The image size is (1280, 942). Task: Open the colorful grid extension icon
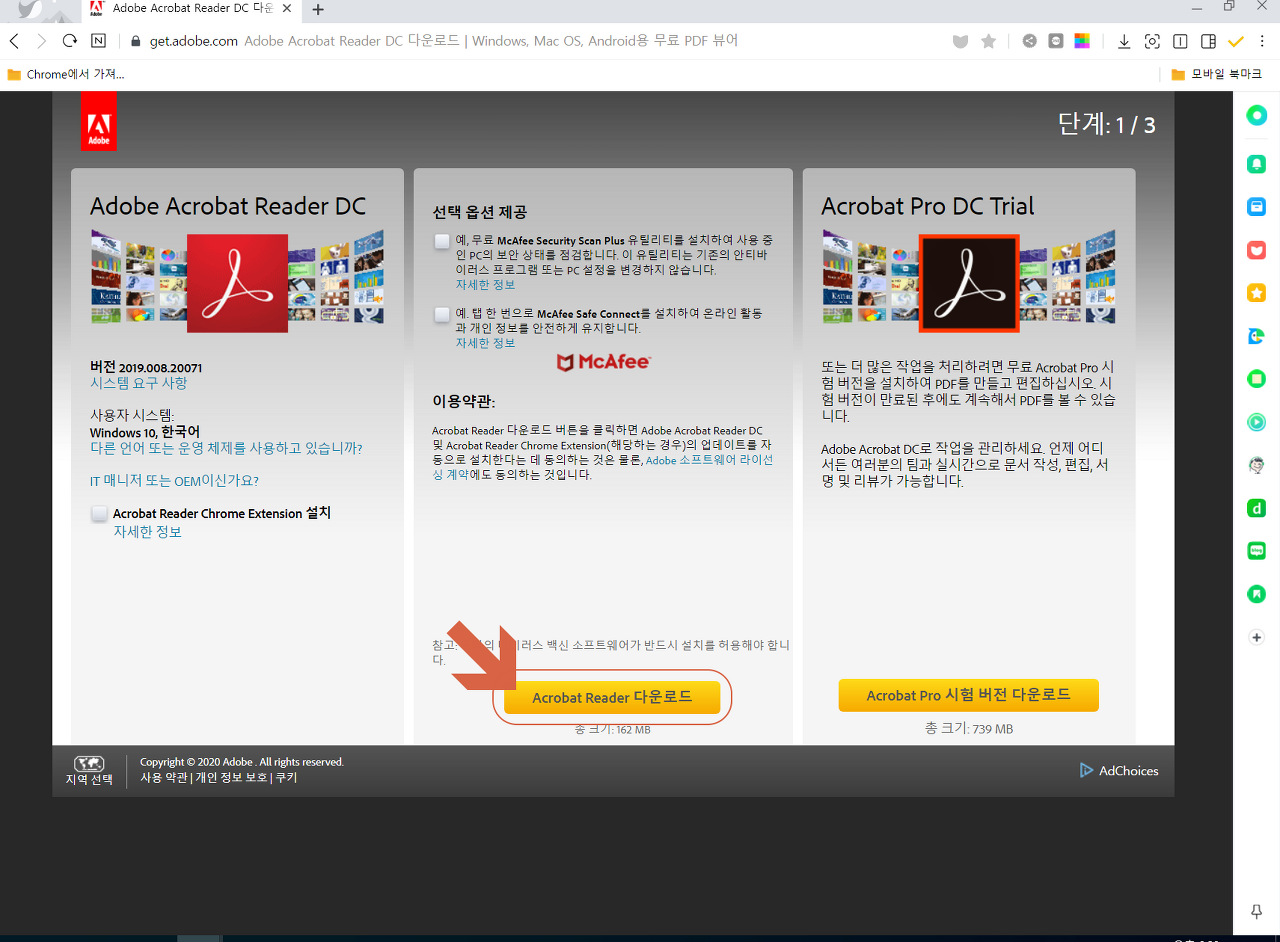pos(1081,41)
